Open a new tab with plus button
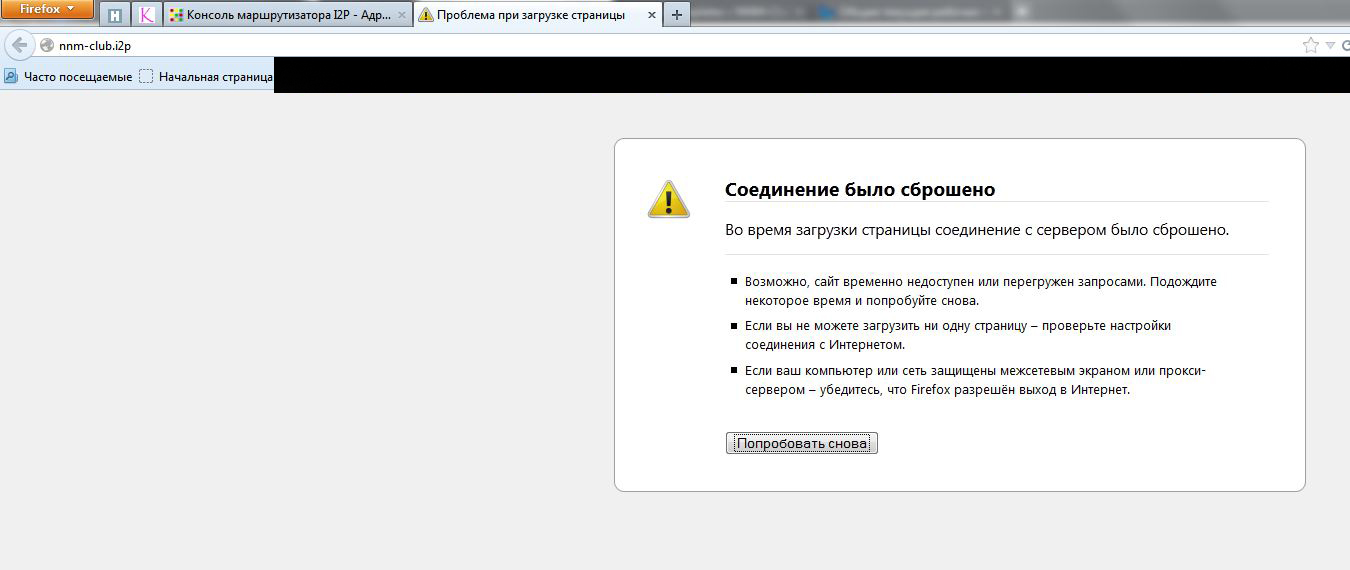Viewport: 1350px width, 570px height. tap(677, 15)
